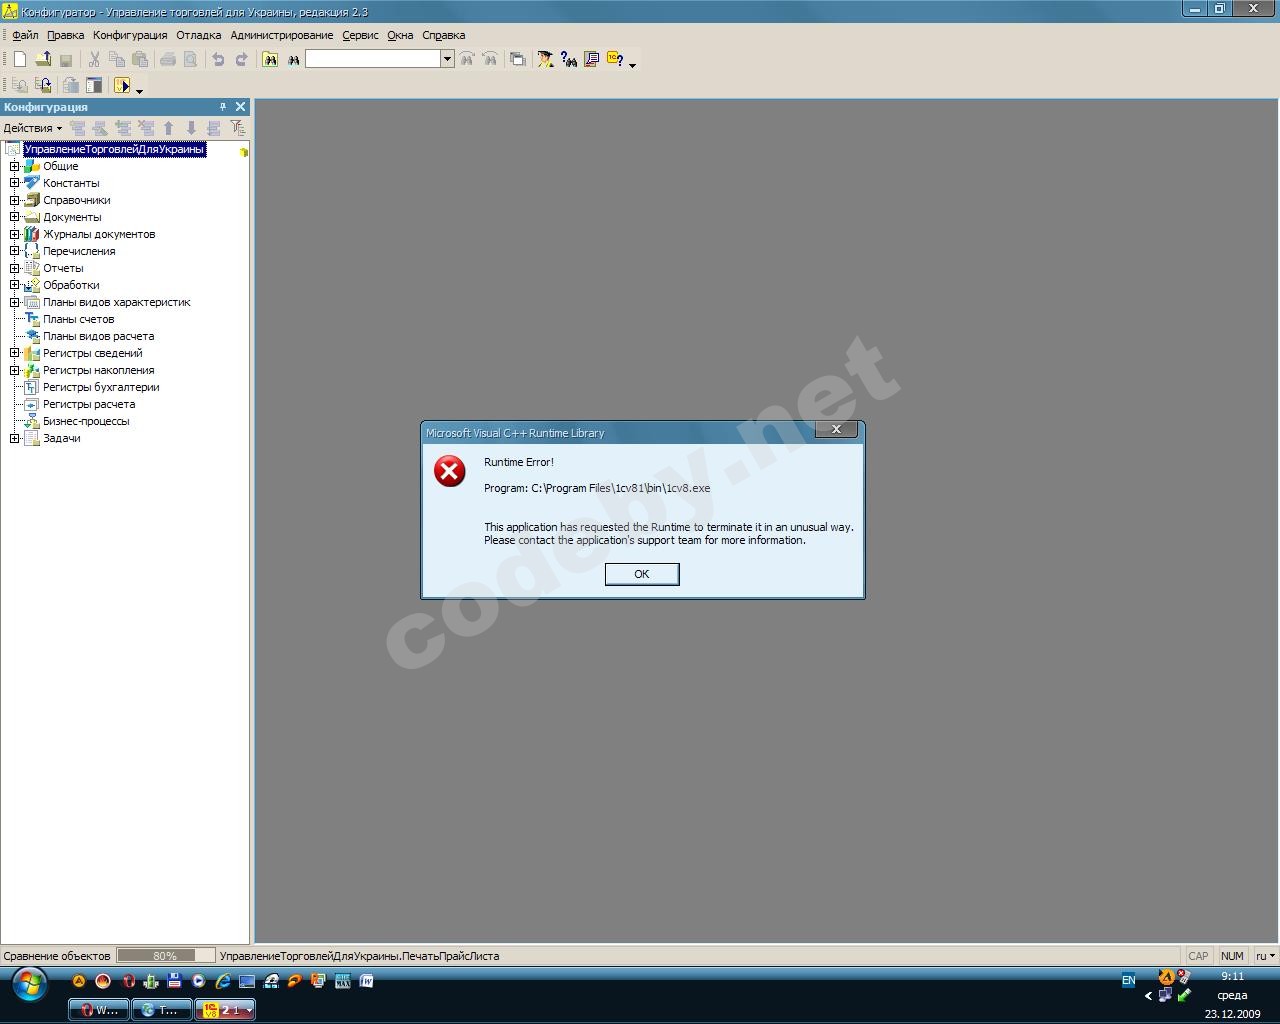Click the Find binoculars icon beside search field
Screen dimensions: 1280x1024
tap(293, 60)
